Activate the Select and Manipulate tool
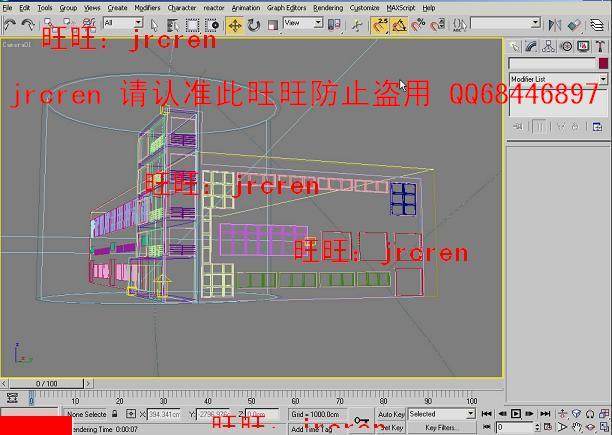 (357, 25)
